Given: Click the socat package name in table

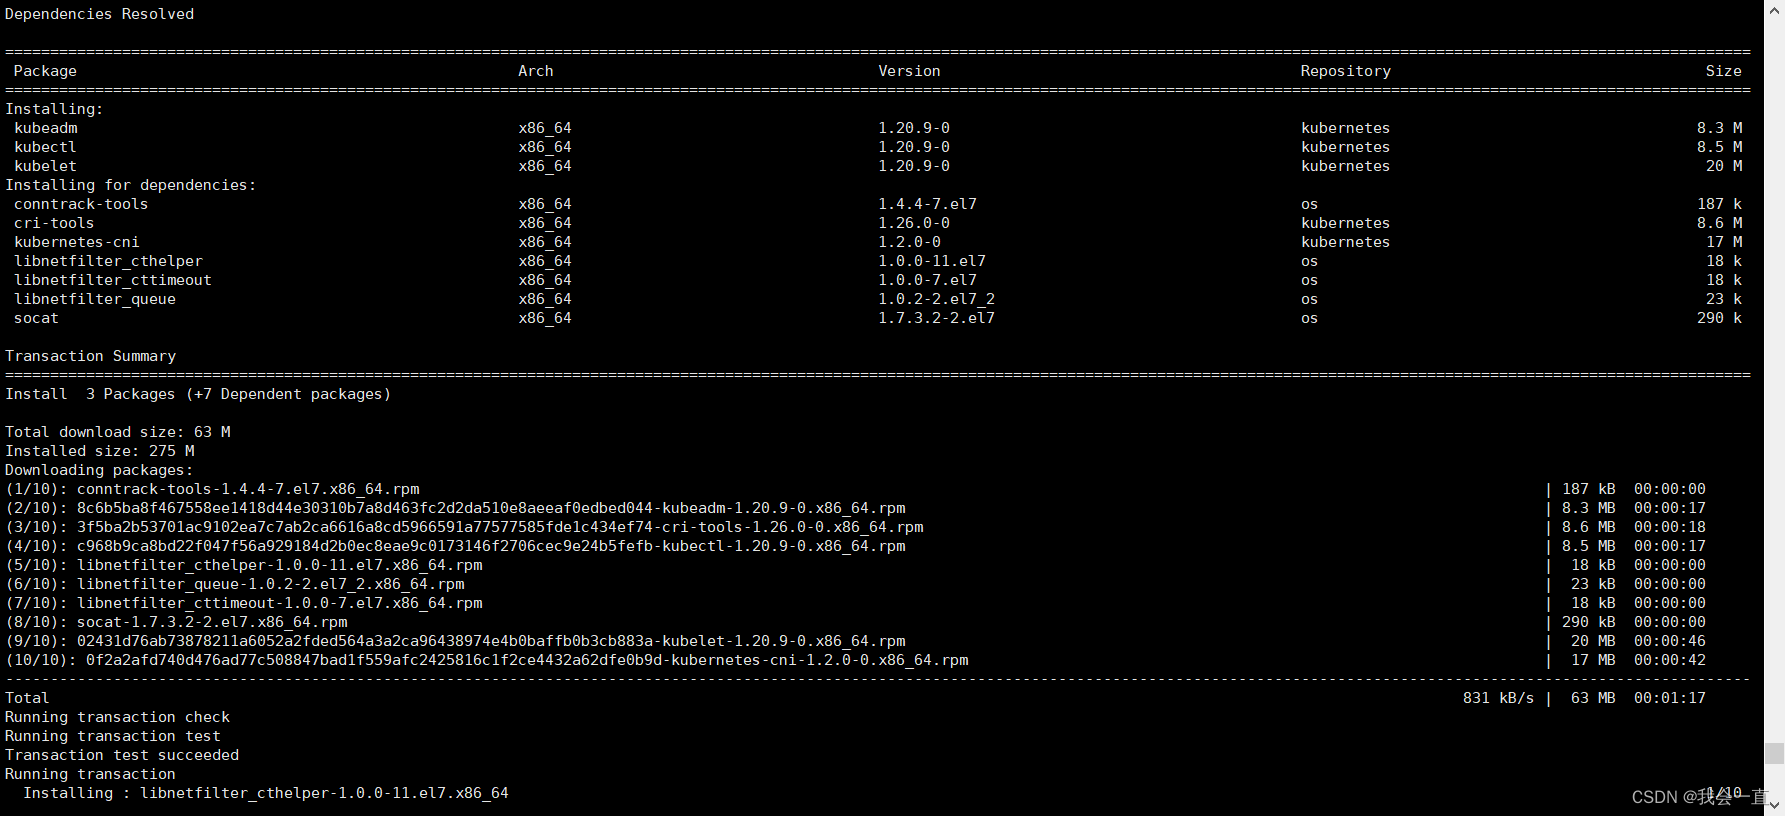Looking at the screenshot, I should [x=36, y=318].
